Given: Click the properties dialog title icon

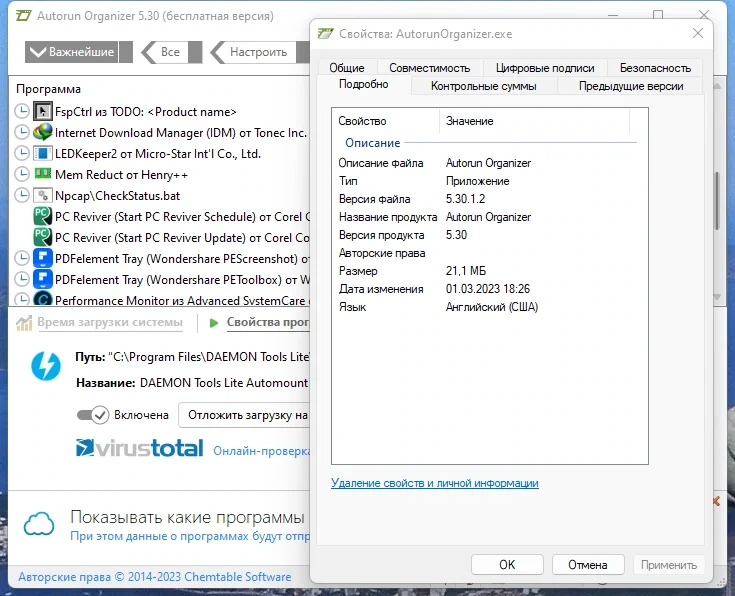Looking at the screenshot, I should 325,33.
